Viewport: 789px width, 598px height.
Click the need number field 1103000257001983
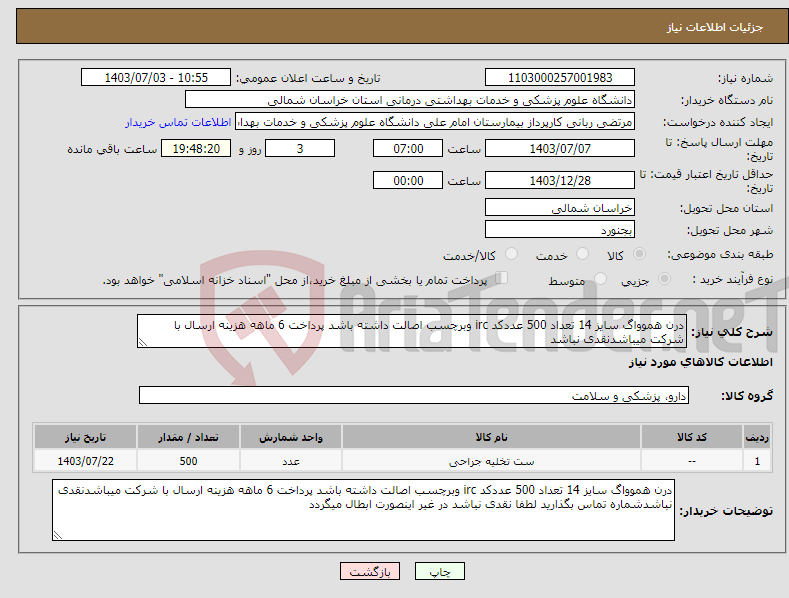[560, 78]
